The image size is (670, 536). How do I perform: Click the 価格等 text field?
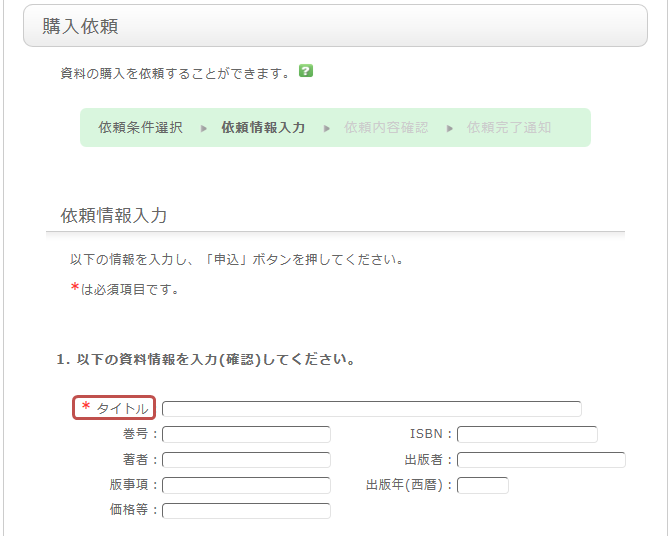pos(246,511)
